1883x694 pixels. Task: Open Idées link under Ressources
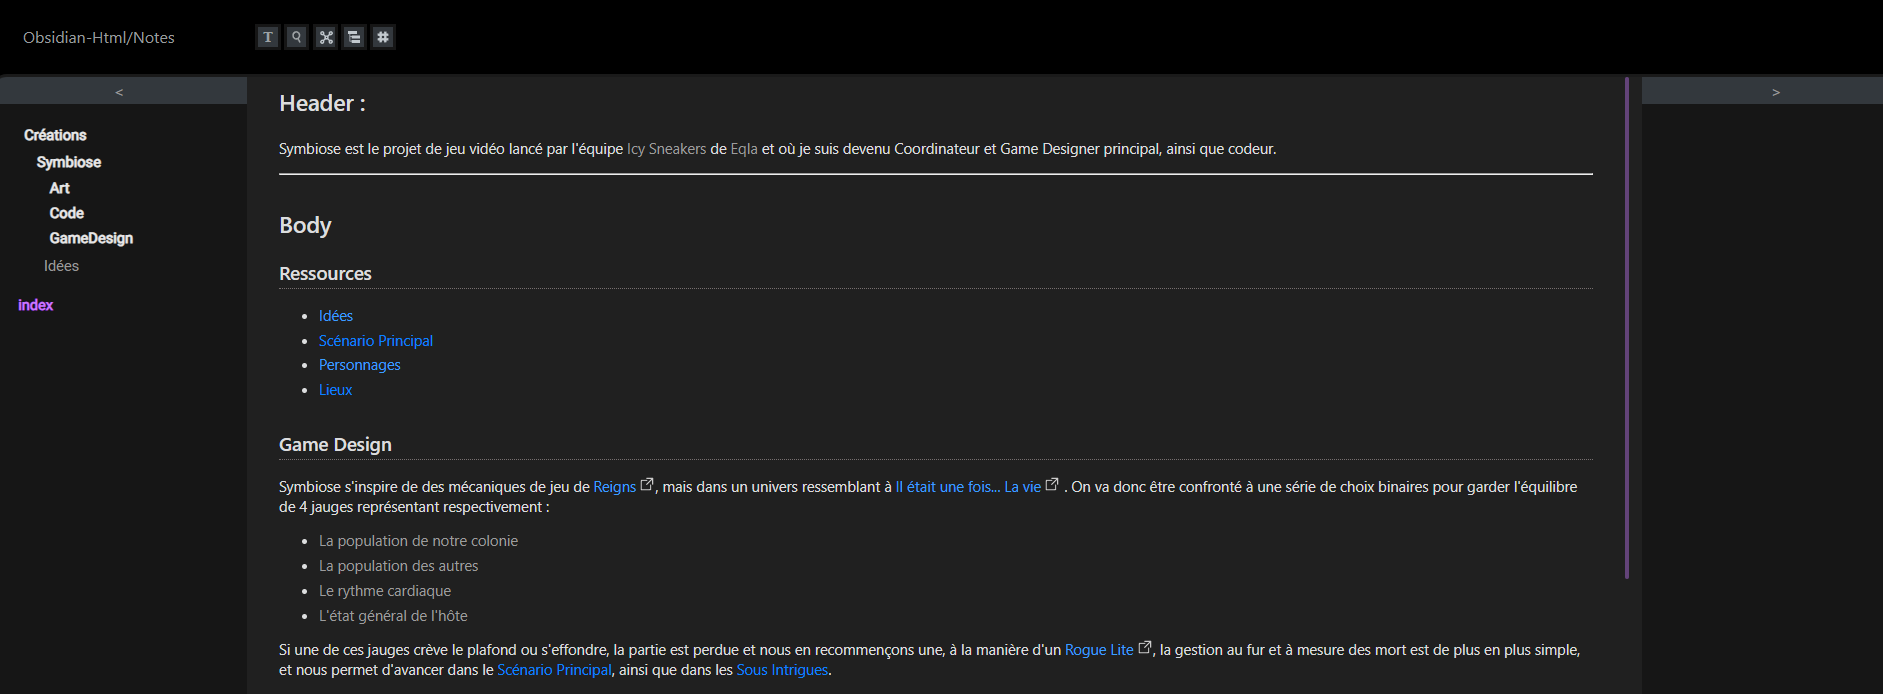(x=336, y=316)
